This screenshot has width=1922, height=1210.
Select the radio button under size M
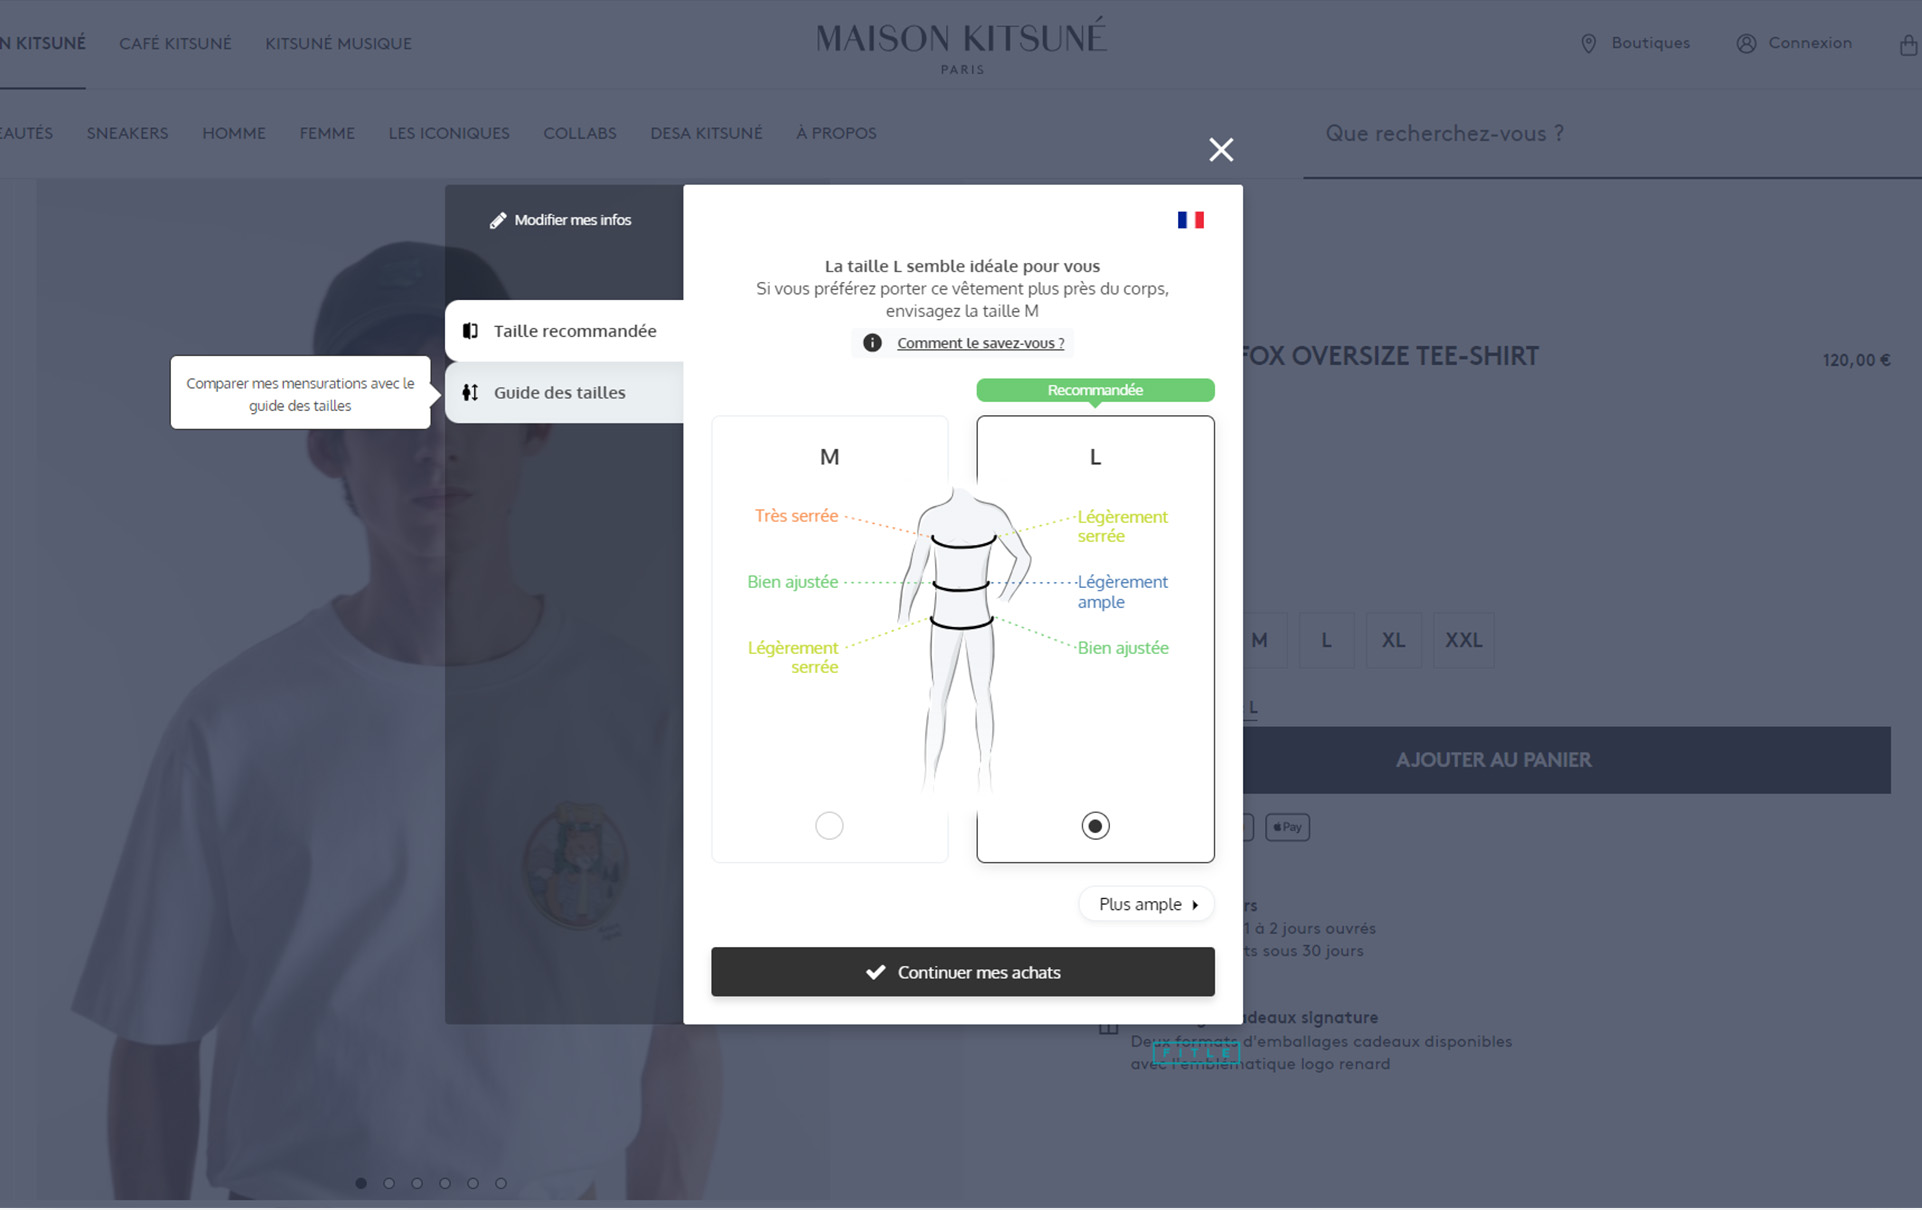(829, 825)
